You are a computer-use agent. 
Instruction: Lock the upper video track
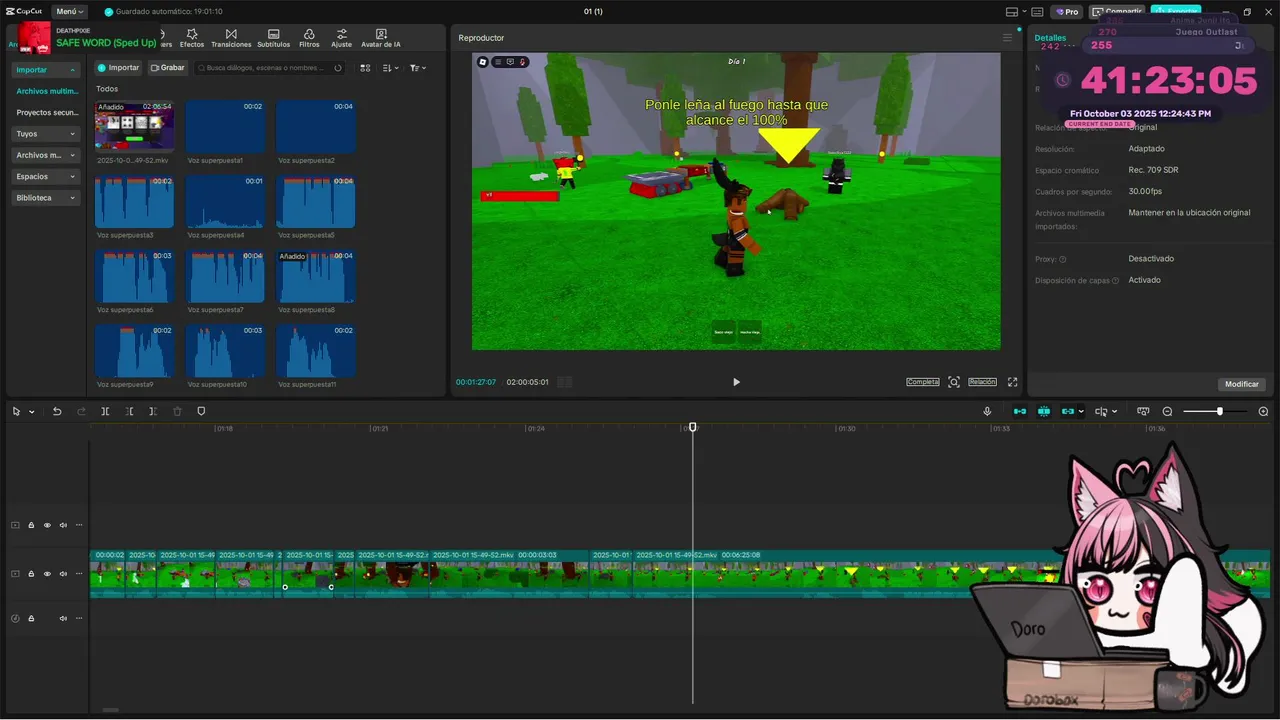[x=31, y=525]
